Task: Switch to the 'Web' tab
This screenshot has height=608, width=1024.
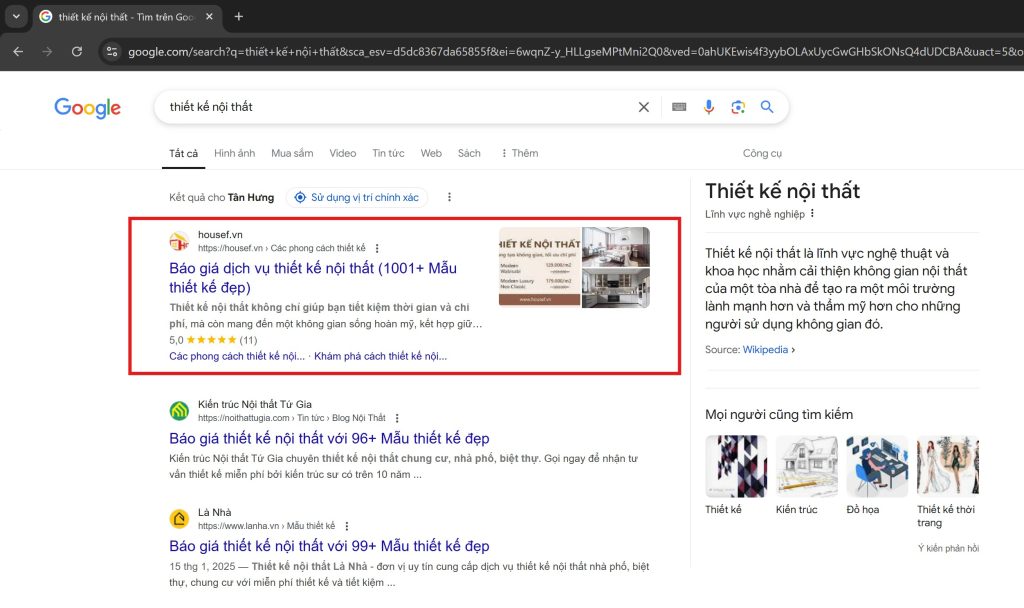Action: pos(431,153)
